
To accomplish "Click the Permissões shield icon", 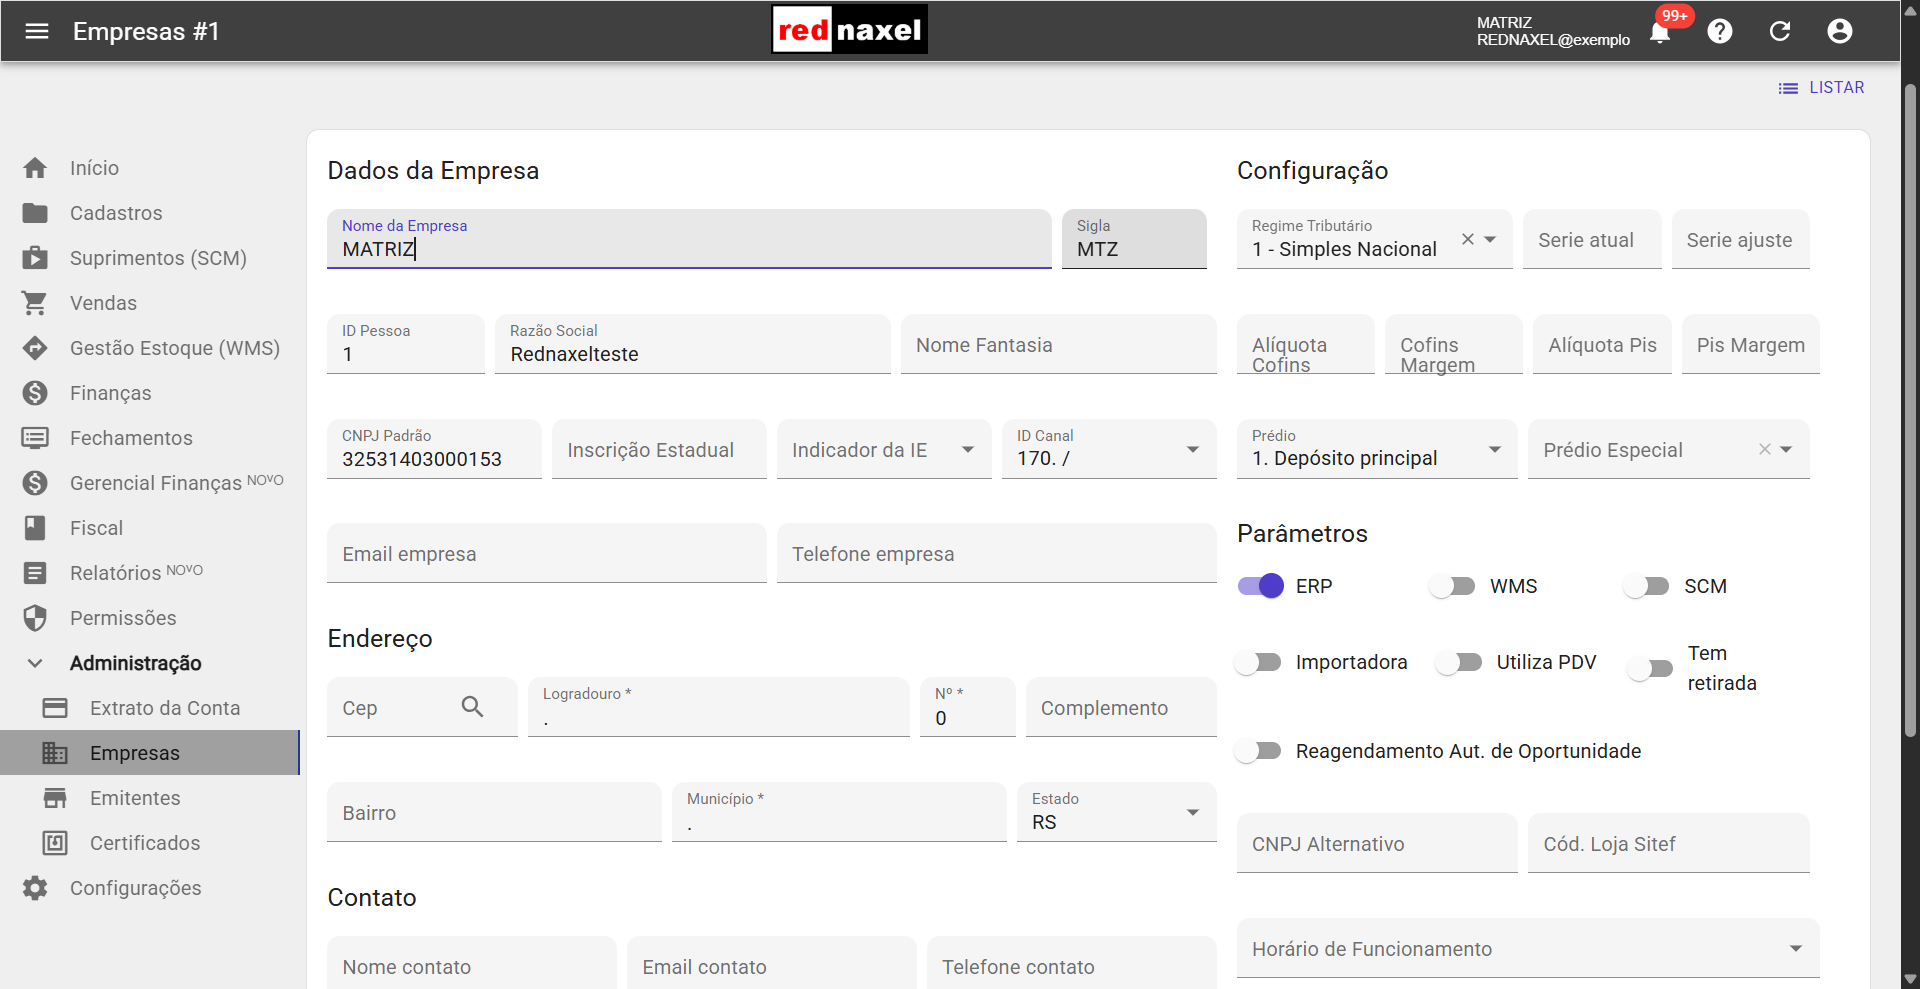I will [35, 618].
